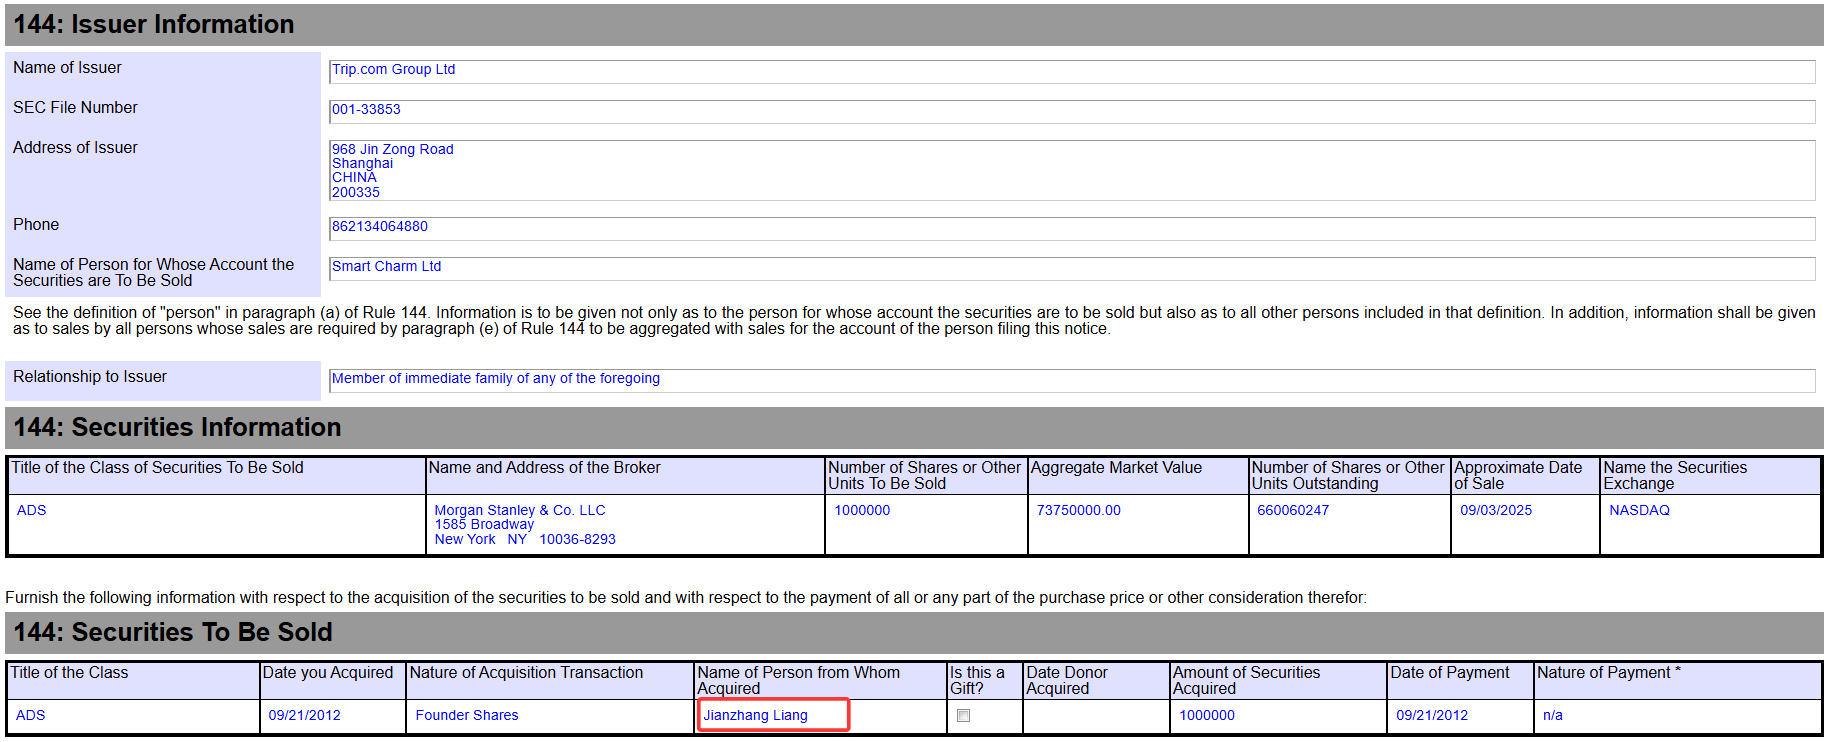Click the units outstanding value 660060247
The width and height of the screenshot is (1830, 742).
[x=1293, y=511]
